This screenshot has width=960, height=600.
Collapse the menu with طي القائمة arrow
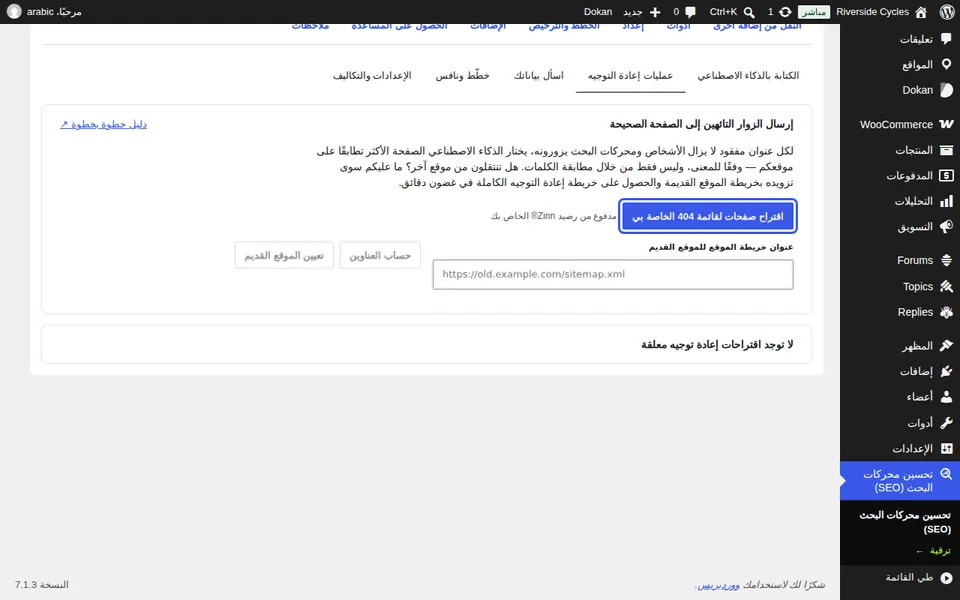[946, 577]
